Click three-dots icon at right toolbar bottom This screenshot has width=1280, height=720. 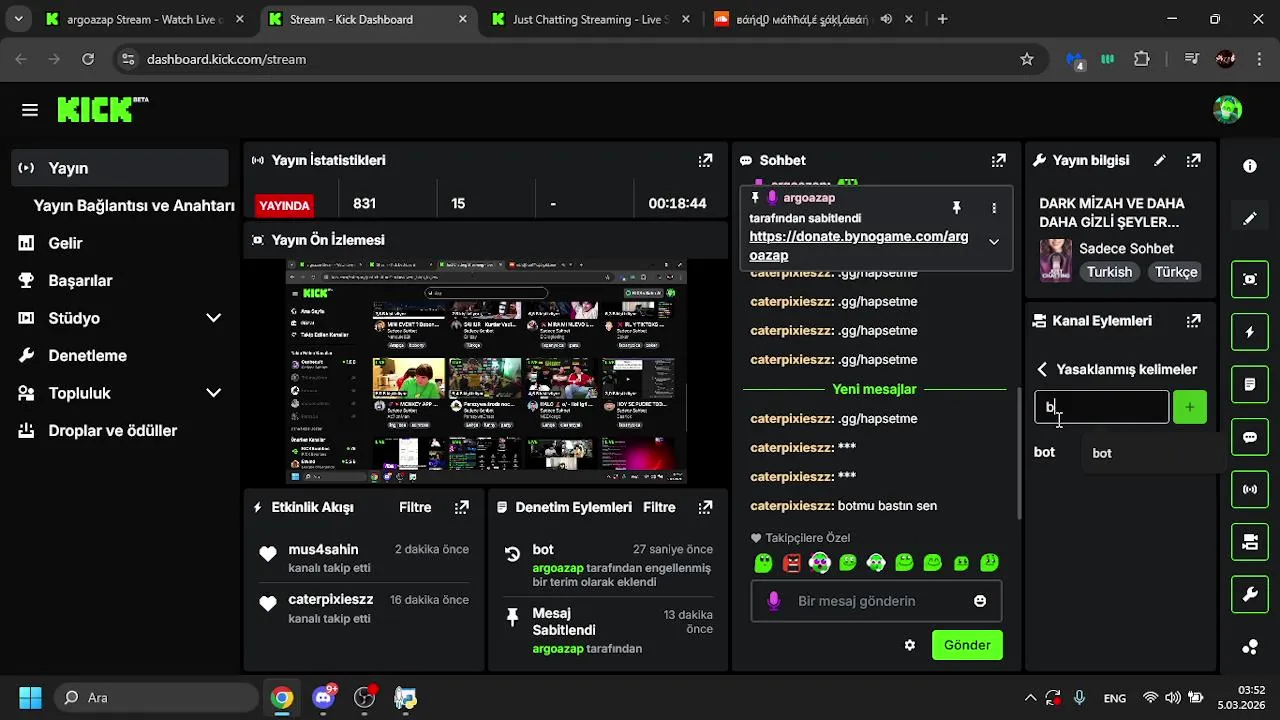[x=1250, y=647]
